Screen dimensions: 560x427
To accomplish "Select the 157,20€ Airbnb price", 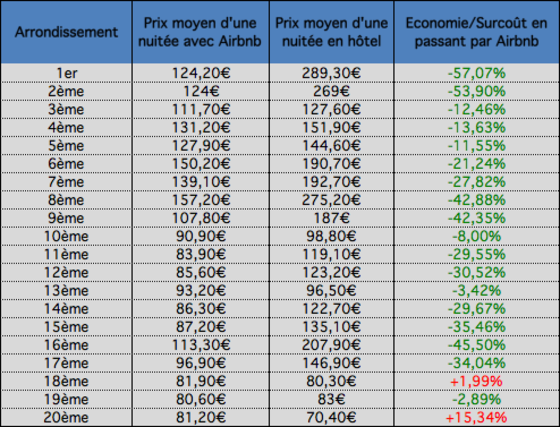I will (200, 200).
